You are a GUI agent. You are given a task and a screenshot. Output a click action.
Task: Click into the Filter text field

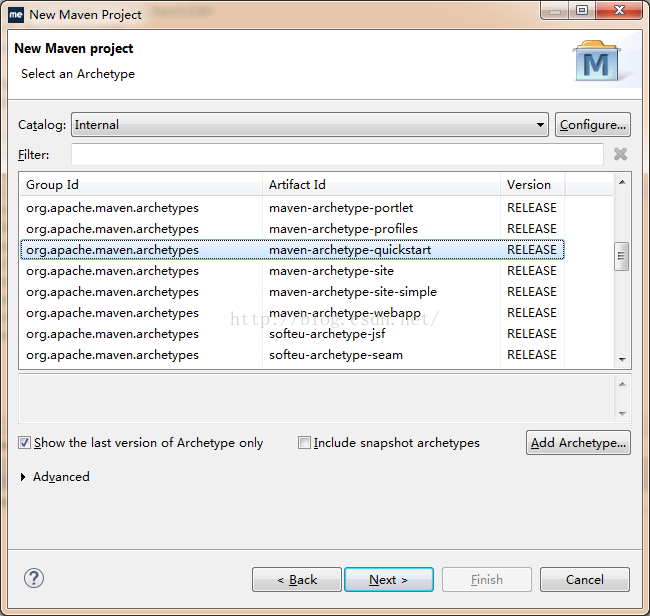pos(337,155)
